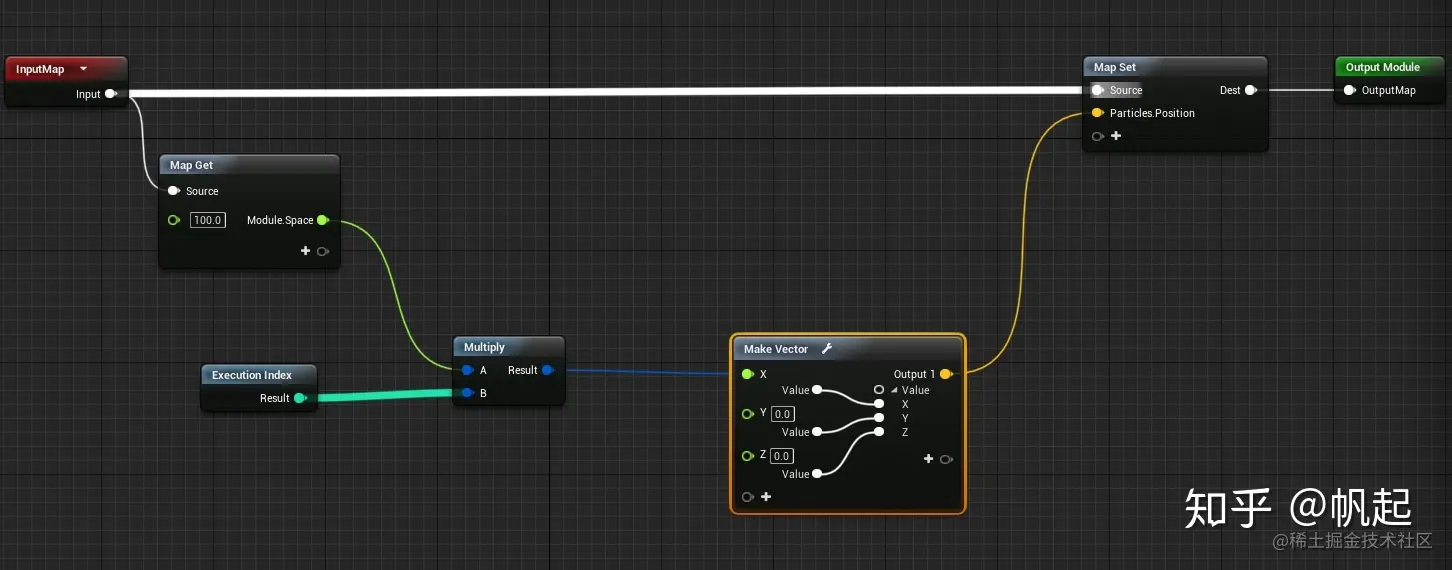The image size is (1452, 570).
Task: Click the Z input pin on Make Vector
Action: [x=748, y=456]
